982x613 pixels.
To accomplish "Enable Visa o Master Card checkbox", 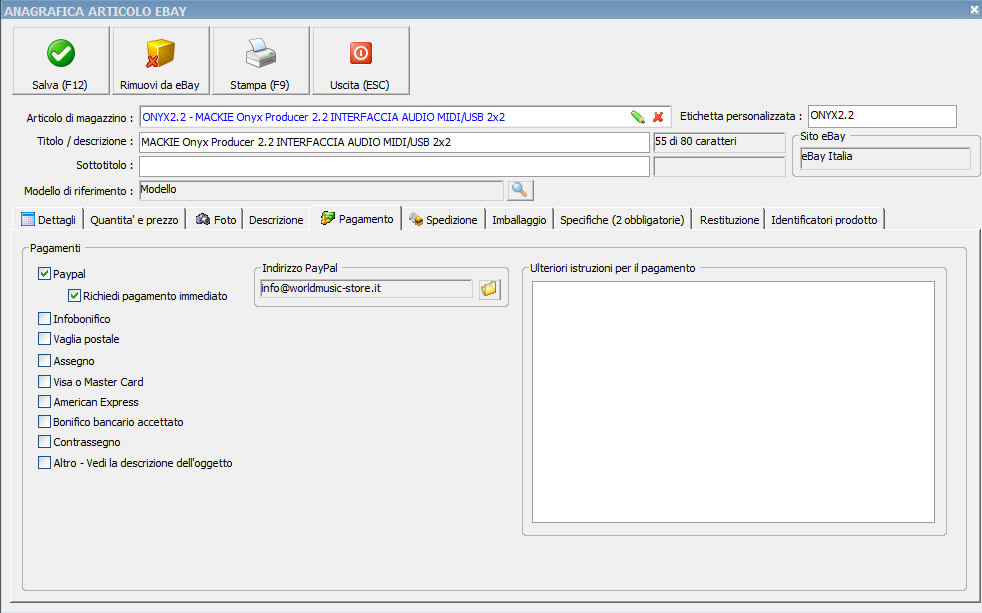I will point(44,381).
